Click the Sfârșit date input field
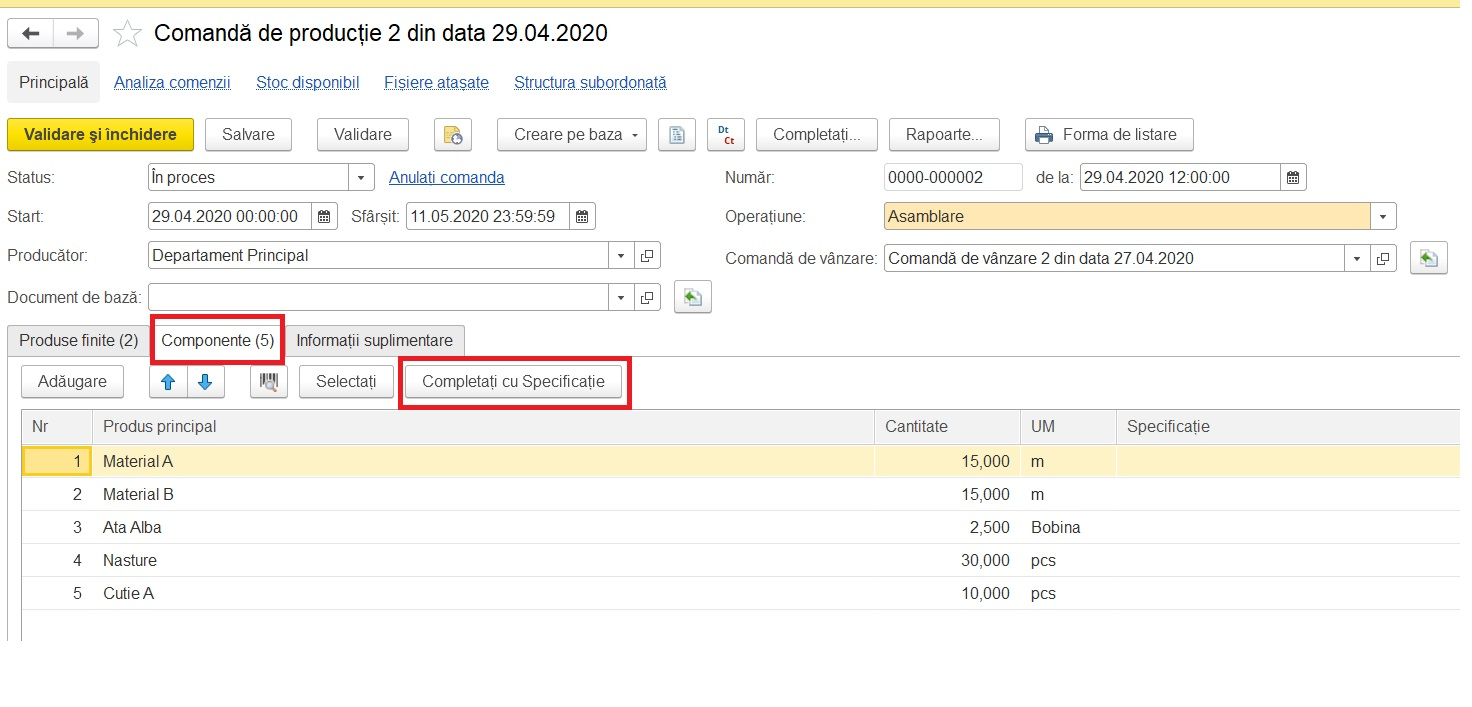The width and height of the screenshot is (1472, 707). 488,216
